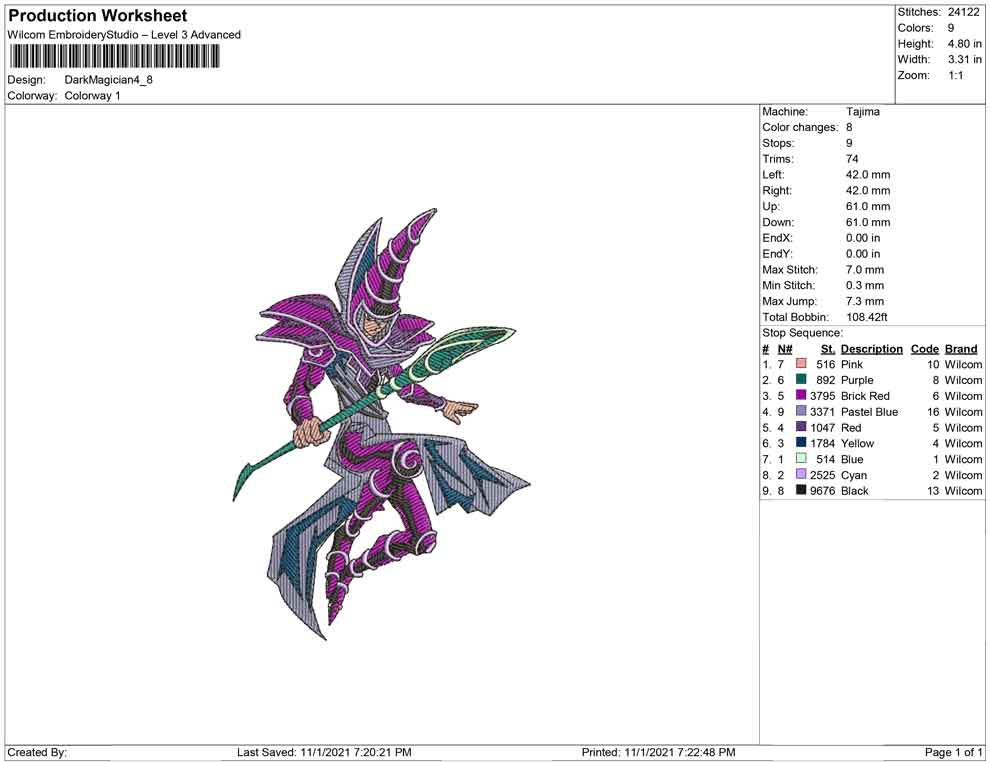This screenshot has width=990, height=762.
Task: Click the 'Printed: 11/1/2021 7:22:48 PM' text
Action: coord(659,752)
